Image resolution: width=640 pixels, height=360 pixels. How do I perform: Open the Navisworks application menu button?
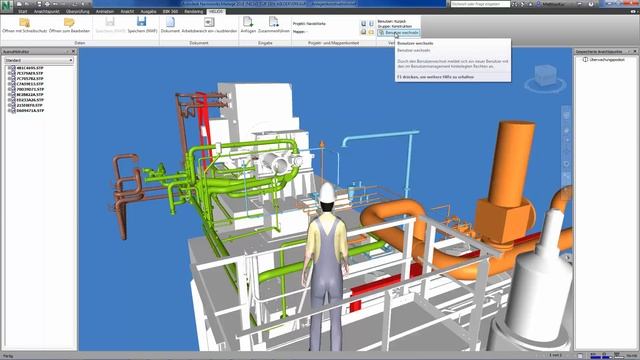click(7, 6)
